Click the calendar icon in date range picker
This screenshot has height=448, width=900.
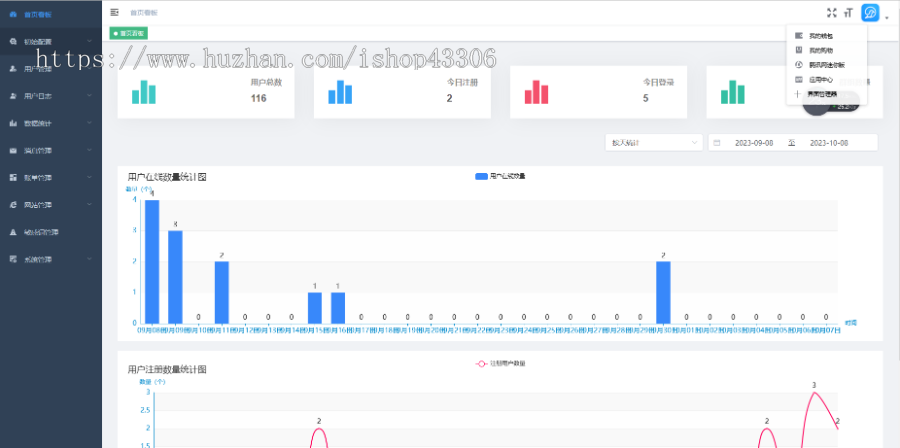pos(716,143)
